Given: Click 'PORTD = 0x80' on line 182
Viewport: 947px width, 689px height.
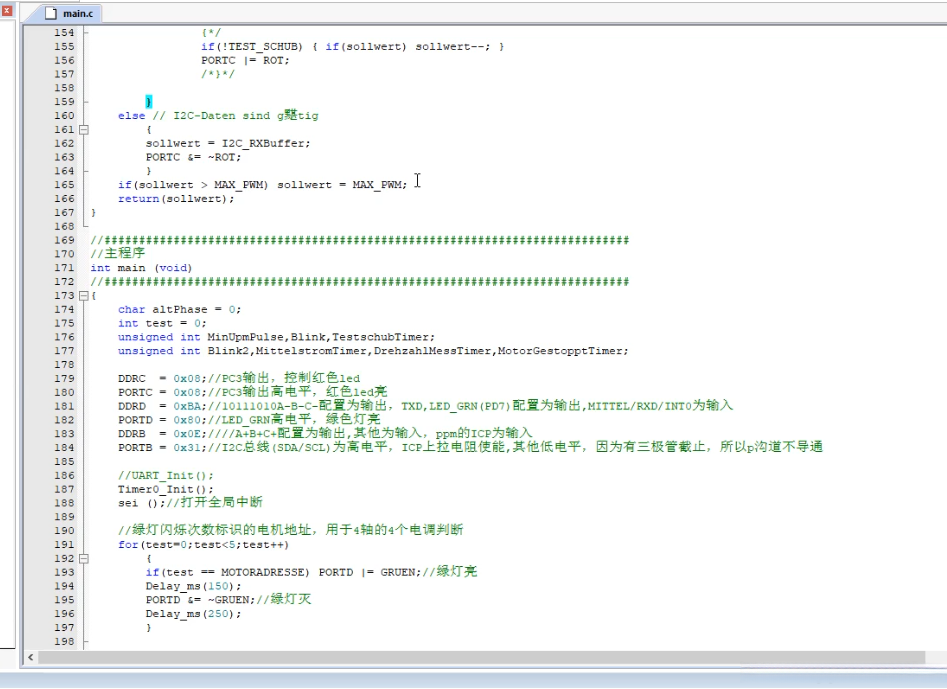Looking at the screenshot, I should pyautogui.click(x=161, y=420).
